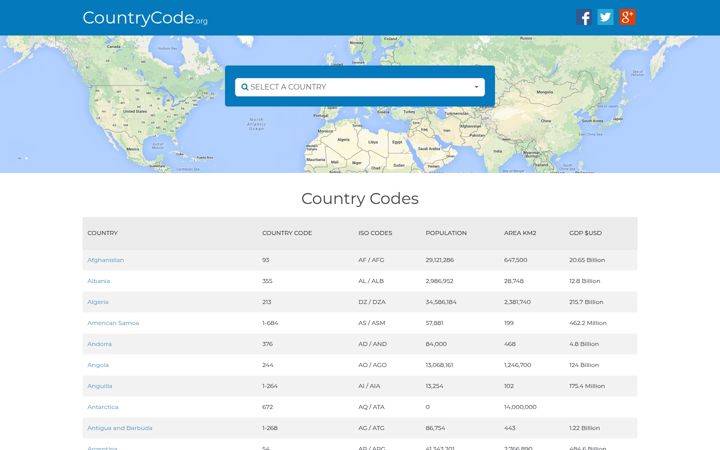The height and width of the screenshot is (450, 720).
Task: Click the search magnifier icon in the country box
Action: coord(245,87)
